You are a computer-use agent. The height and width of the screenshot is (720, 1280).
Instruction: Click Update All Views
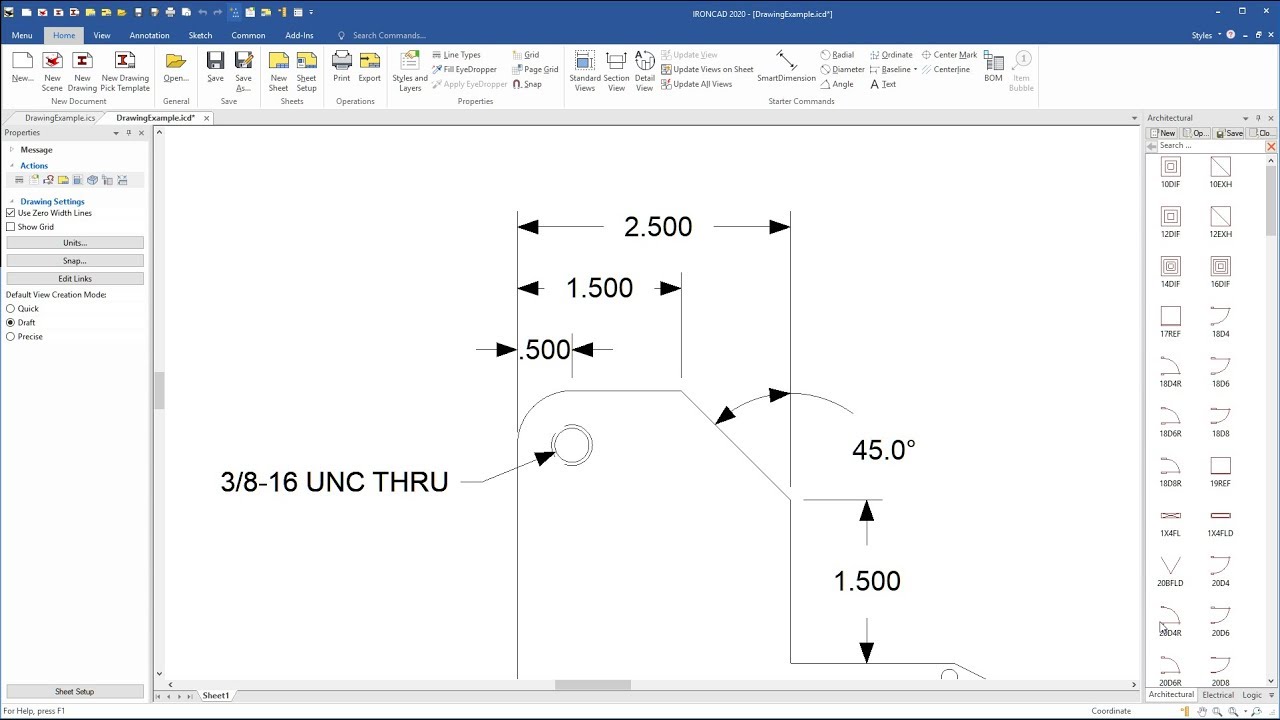pyautogui.click(x=696, y=84)
